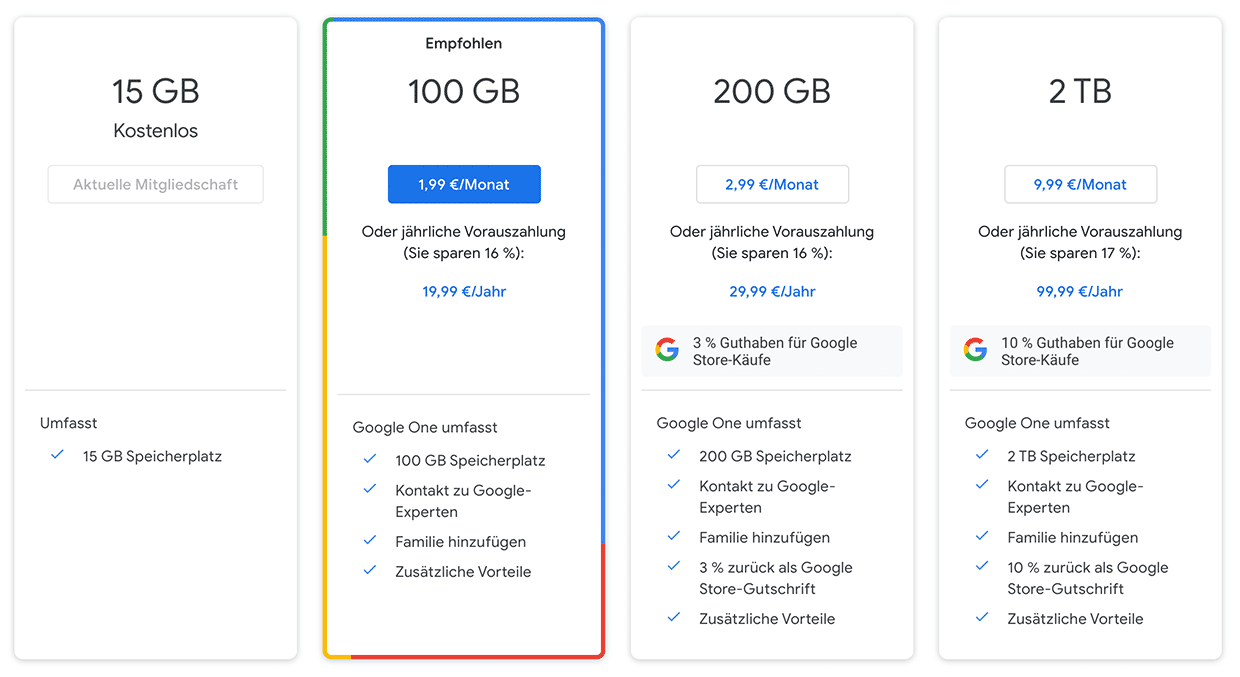Click checkmark by 3 % zurück als Google Store-Gutschrift
This screenshot has height=677, width=1240.
coord(674,566)
